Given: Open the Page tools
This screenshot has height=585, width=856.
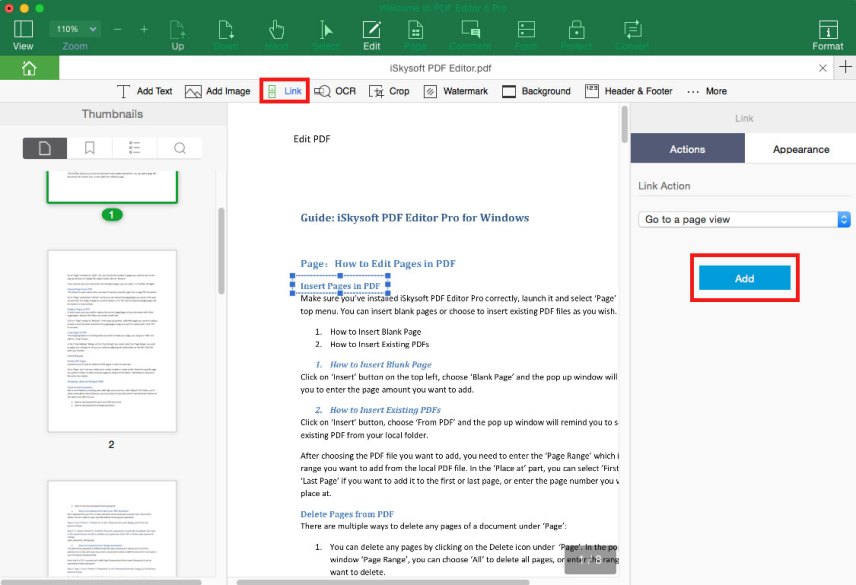Looking at the screenshot, I should click(415, 35).
